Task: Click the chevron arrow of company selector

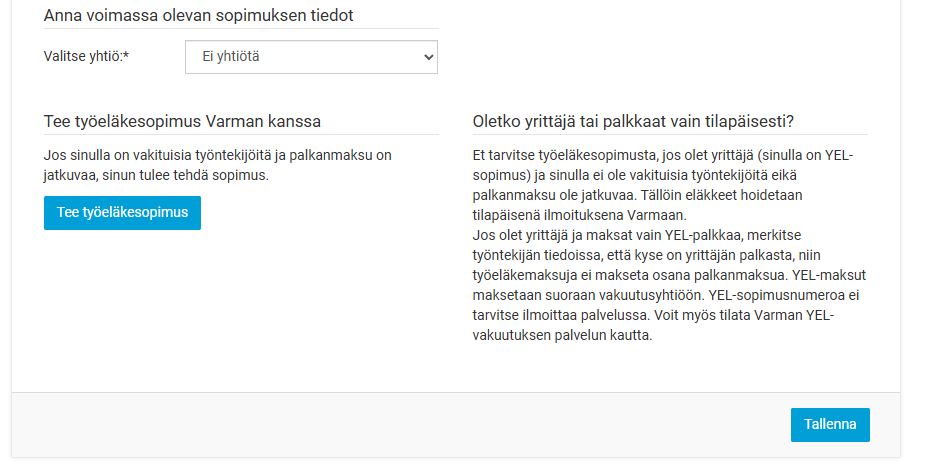Action: click(x=428, y=58)
